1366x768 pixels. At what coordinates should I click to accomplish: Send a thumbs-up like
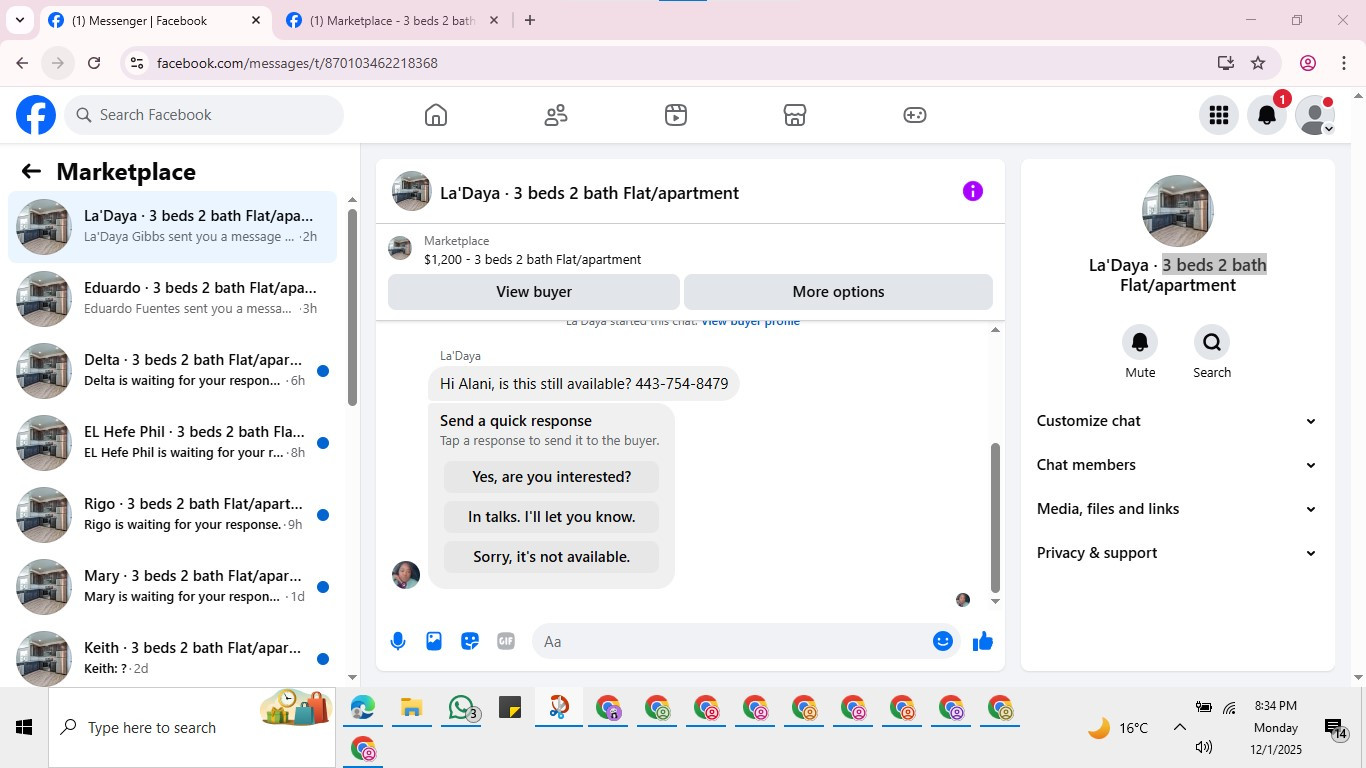click(983, 641)
